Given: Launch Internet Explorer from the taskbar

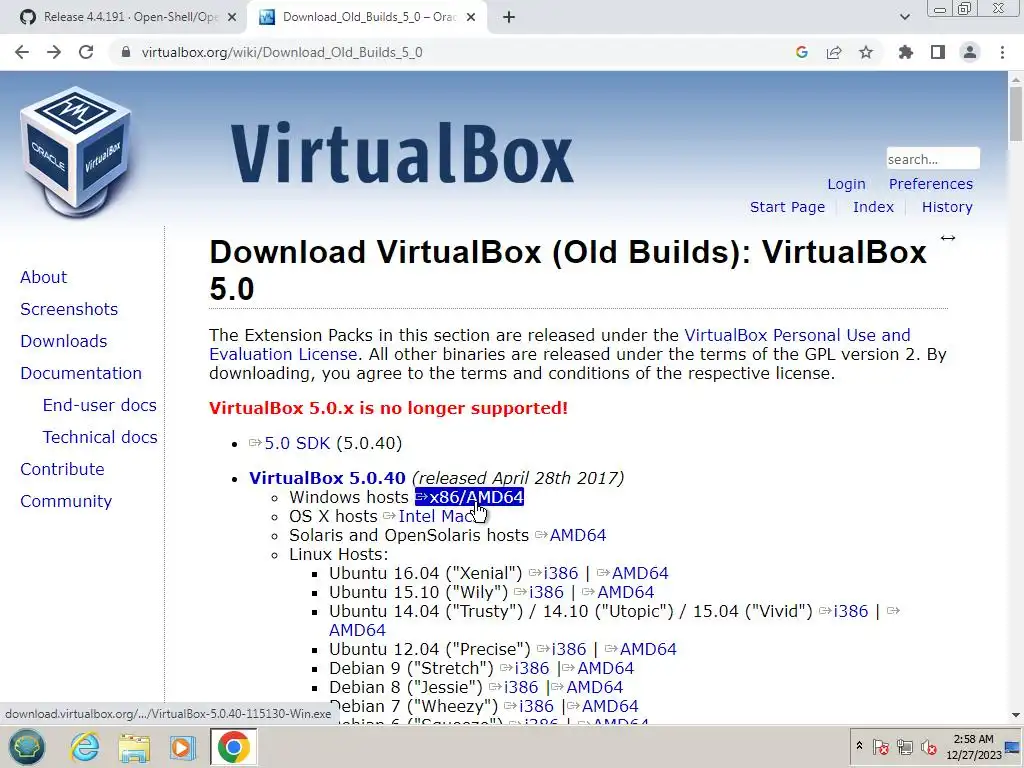Looking at the screenshot, I should [86, 746].
